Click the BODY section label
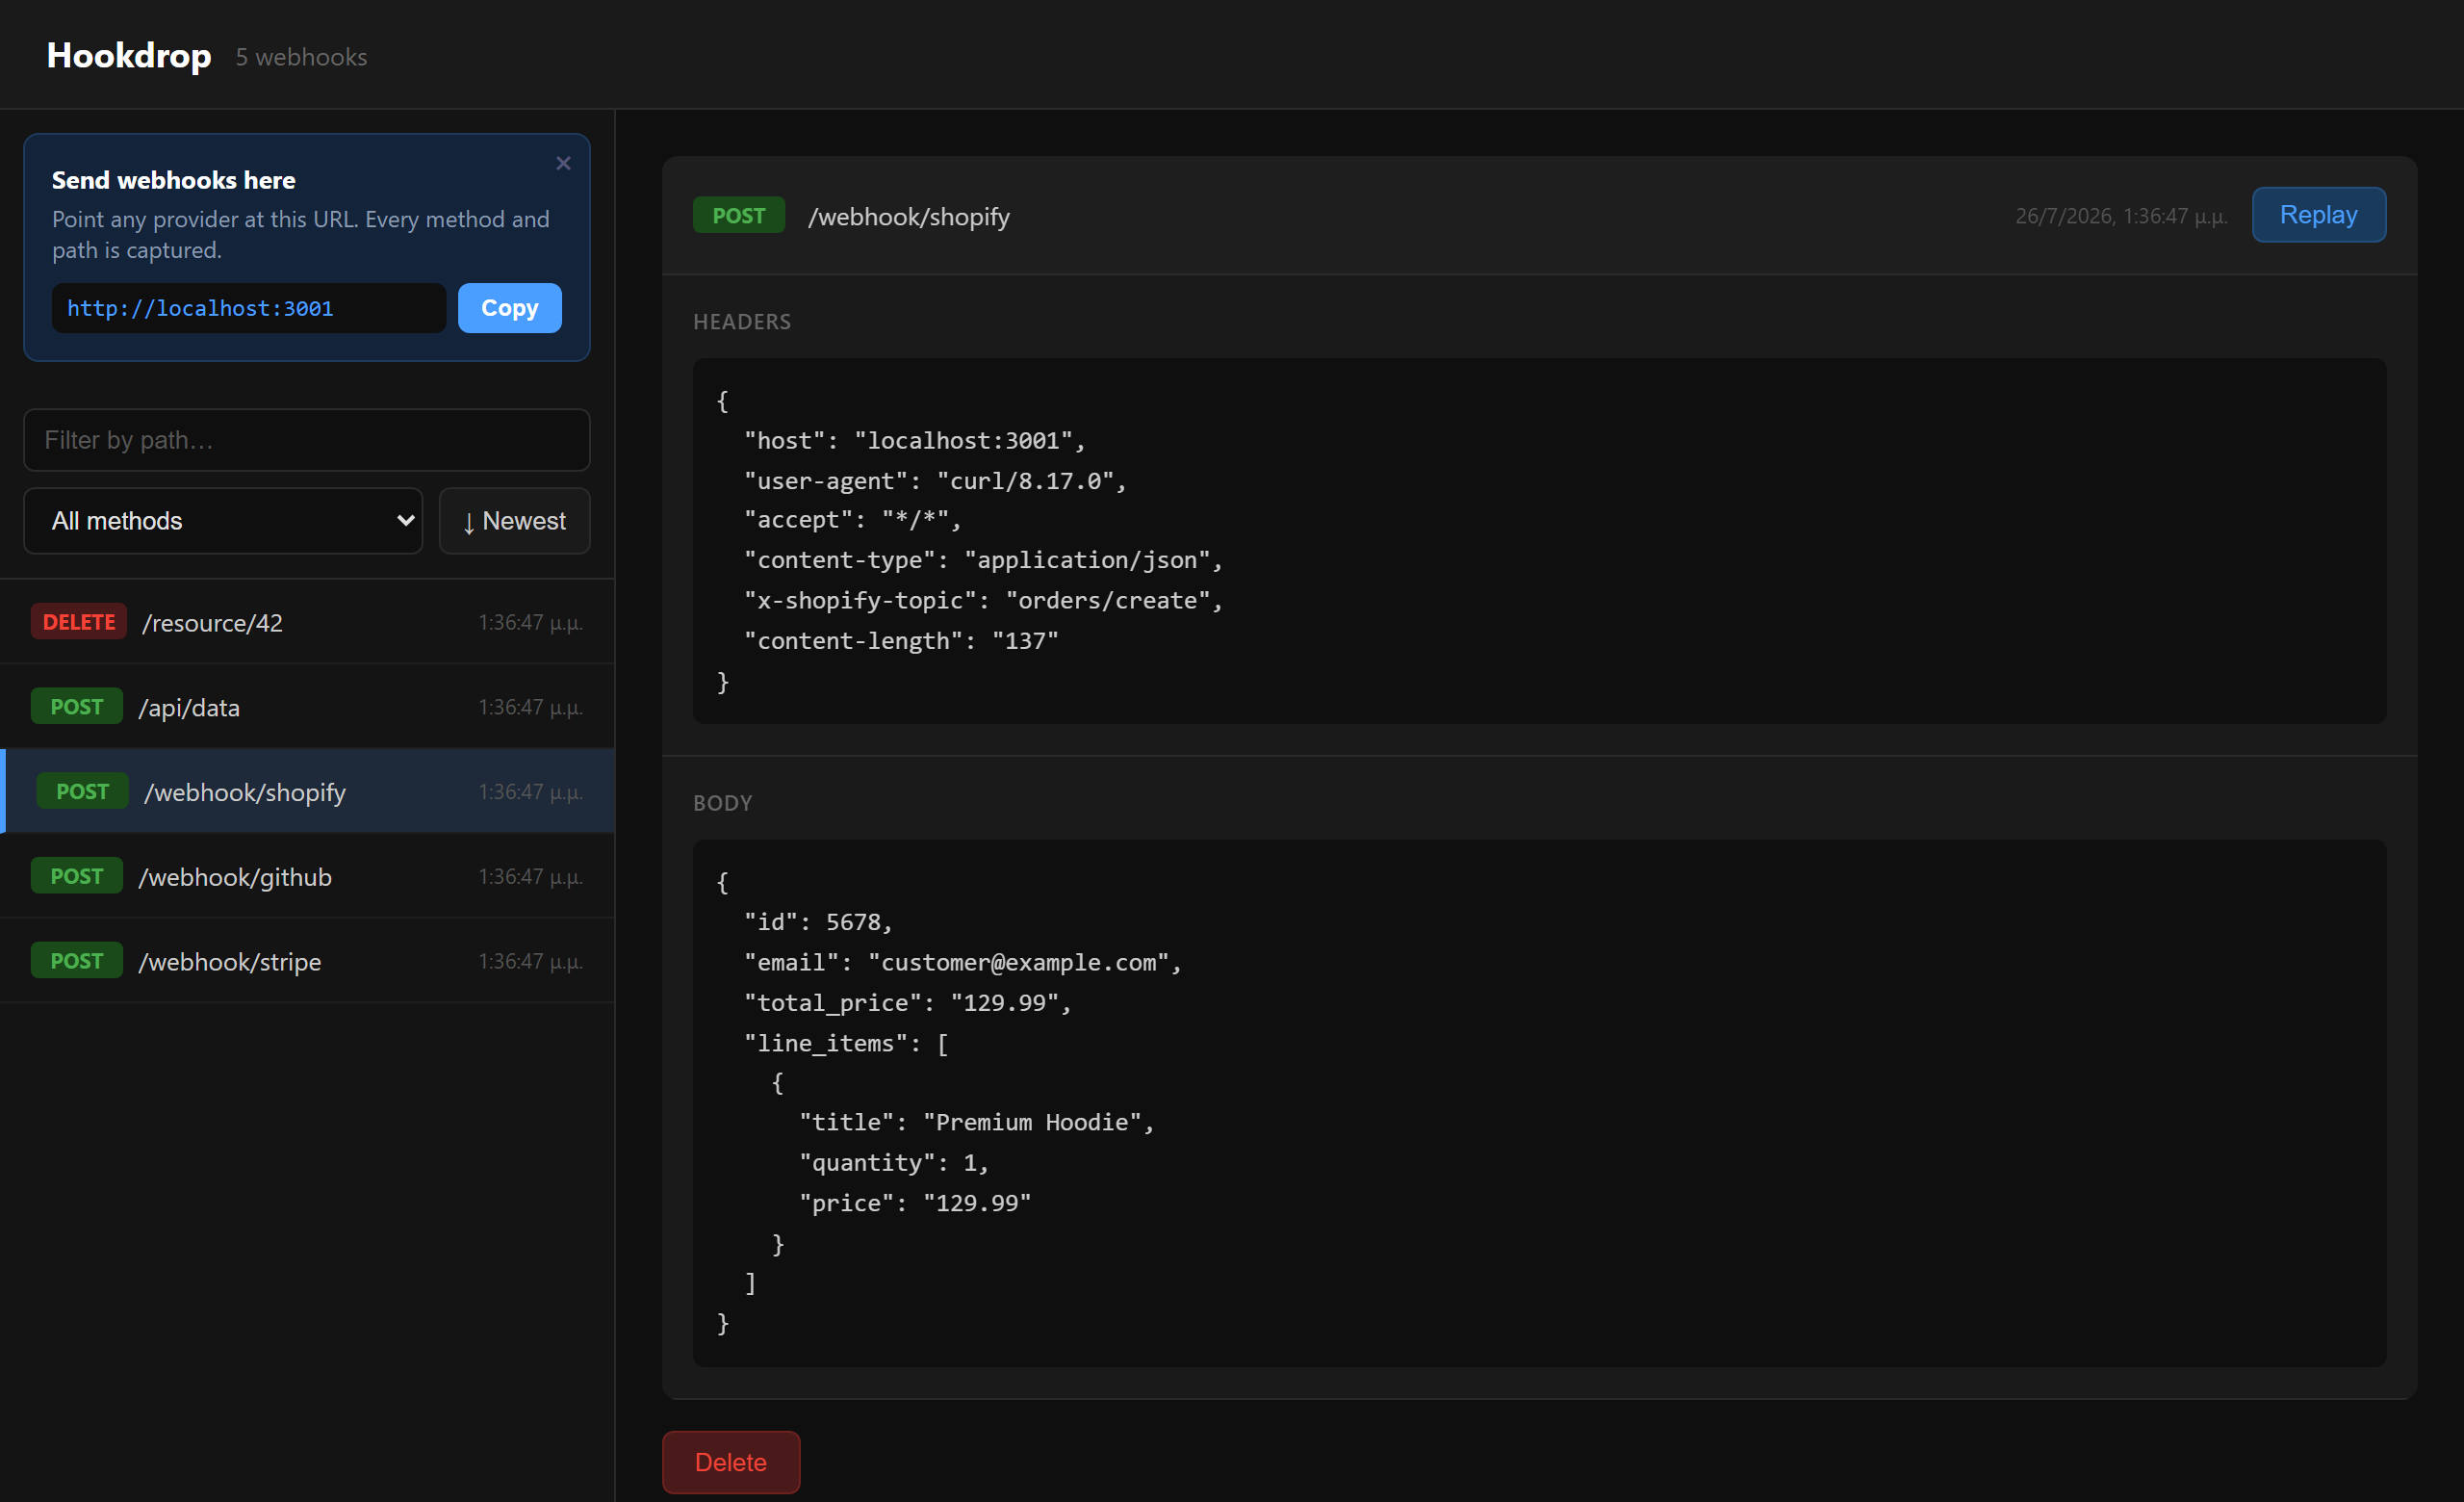The width and height of the screenshot is (2464, 1502). 723,803
